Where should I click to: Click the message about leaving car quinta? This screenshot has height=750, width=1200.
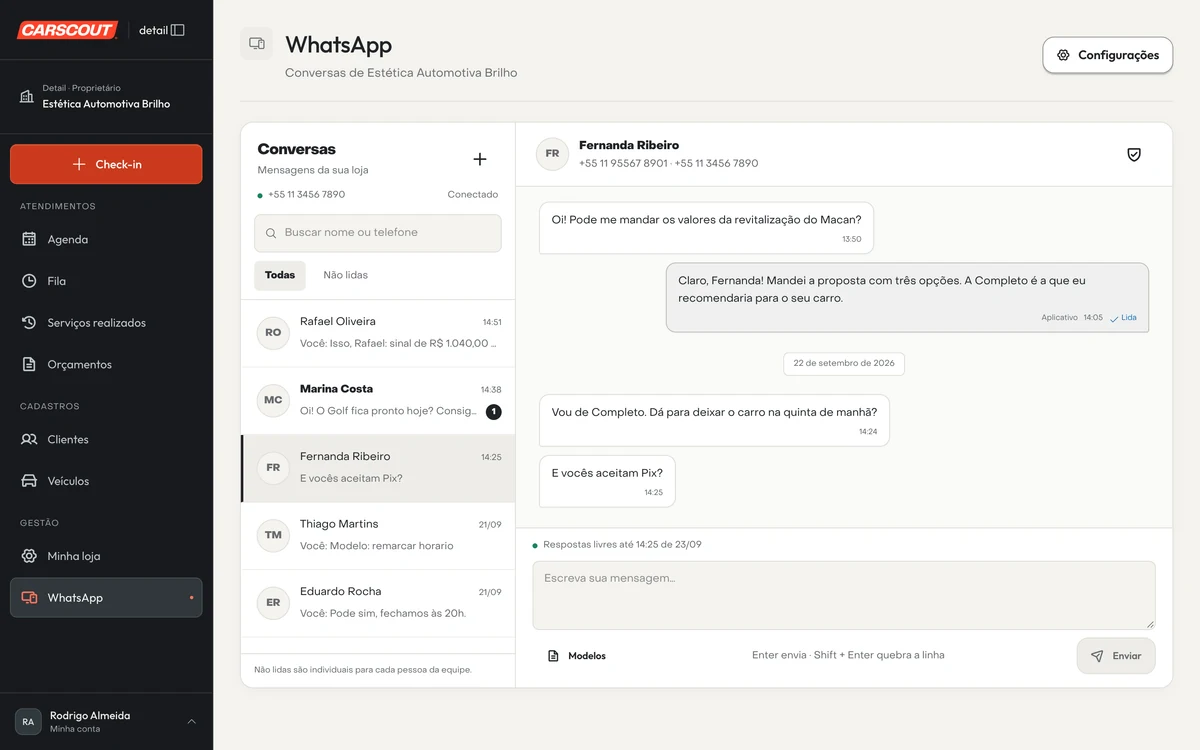click(x=714, y=420)
